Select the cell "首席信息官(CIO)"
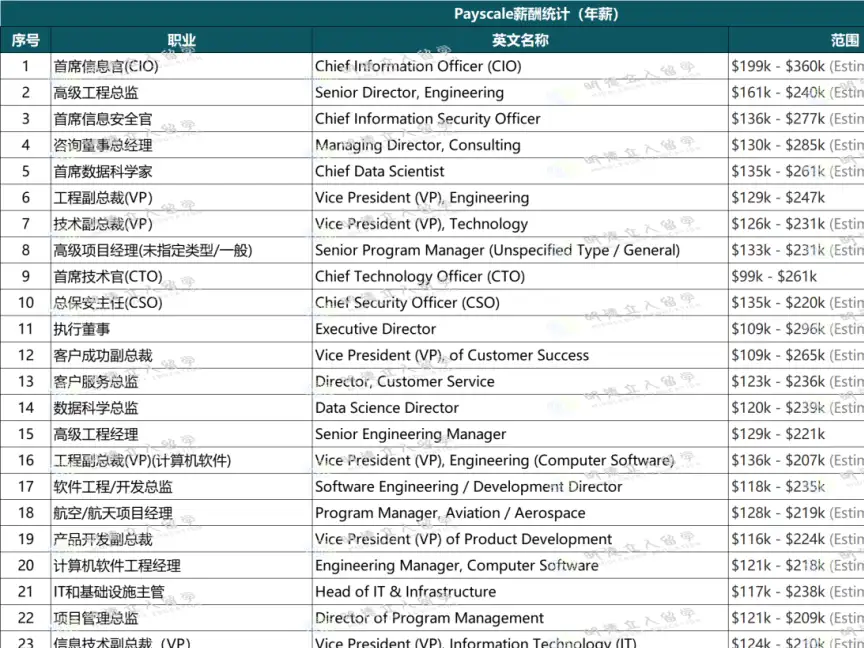The height and width of the screenshot is (648, 864). [x=181, y=66]
